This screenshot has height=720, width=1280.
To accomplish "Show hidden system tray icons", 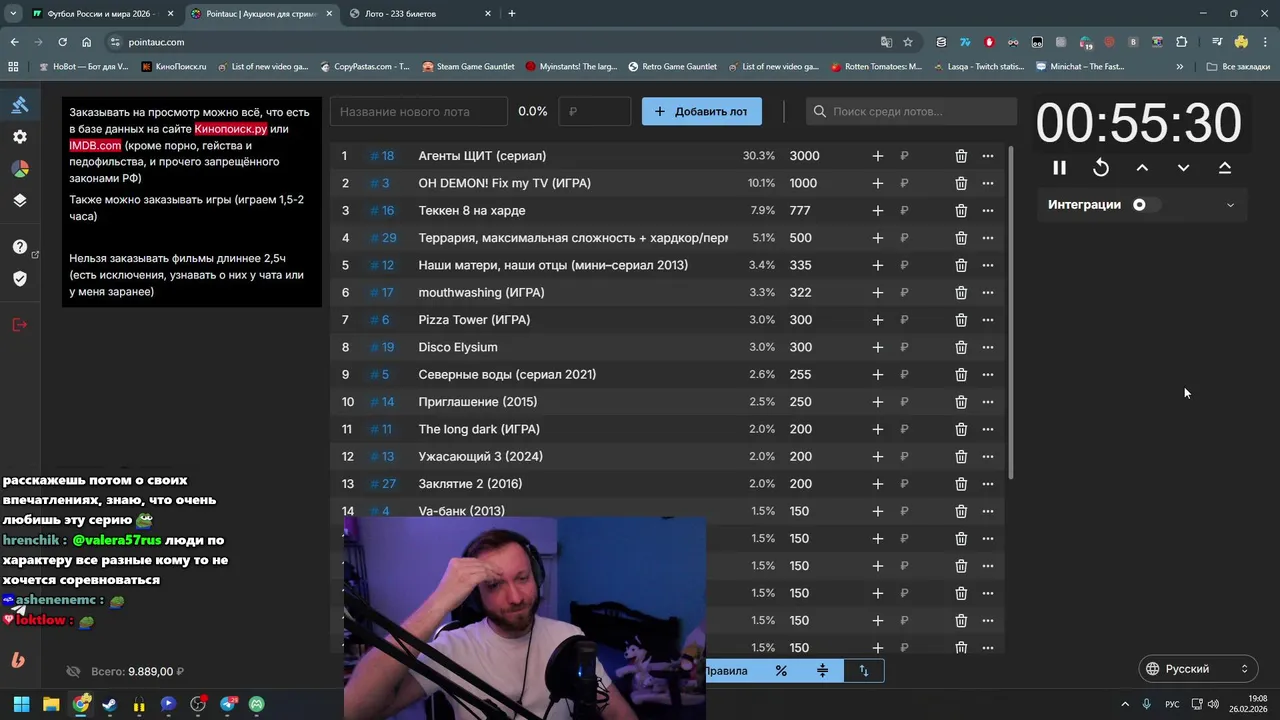I will 1125,704.
